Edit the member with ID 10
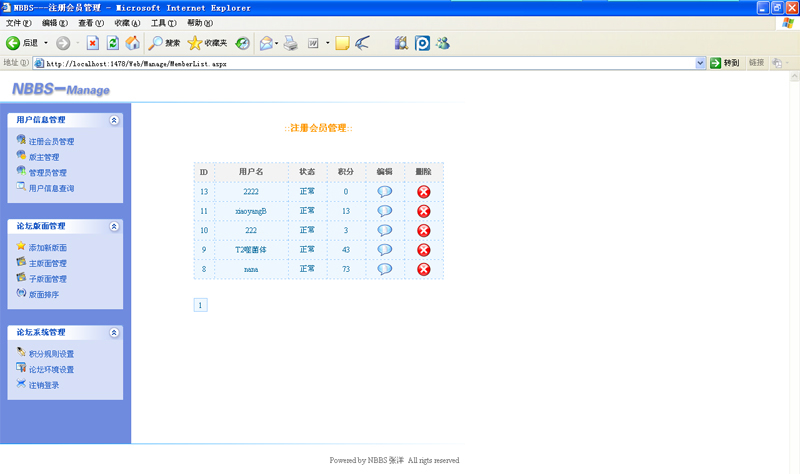 (x=385, y=230)
